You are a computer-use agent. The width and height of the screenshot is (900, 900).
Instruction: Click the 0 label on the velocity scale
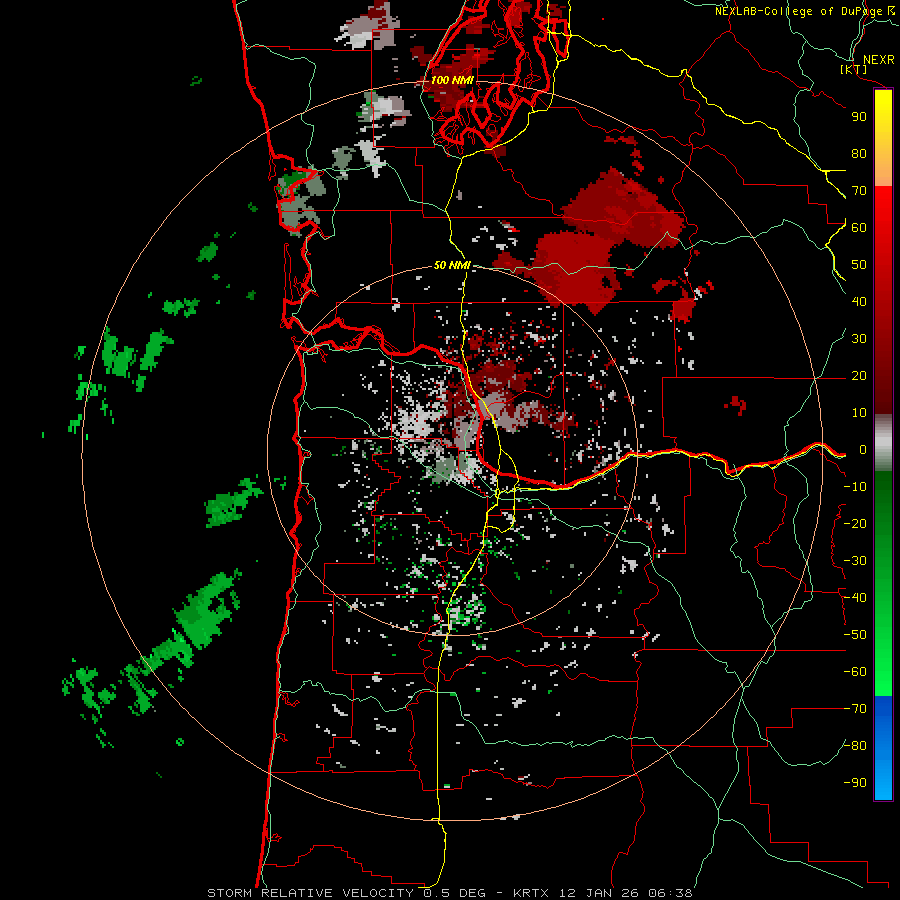pos(863,450)
